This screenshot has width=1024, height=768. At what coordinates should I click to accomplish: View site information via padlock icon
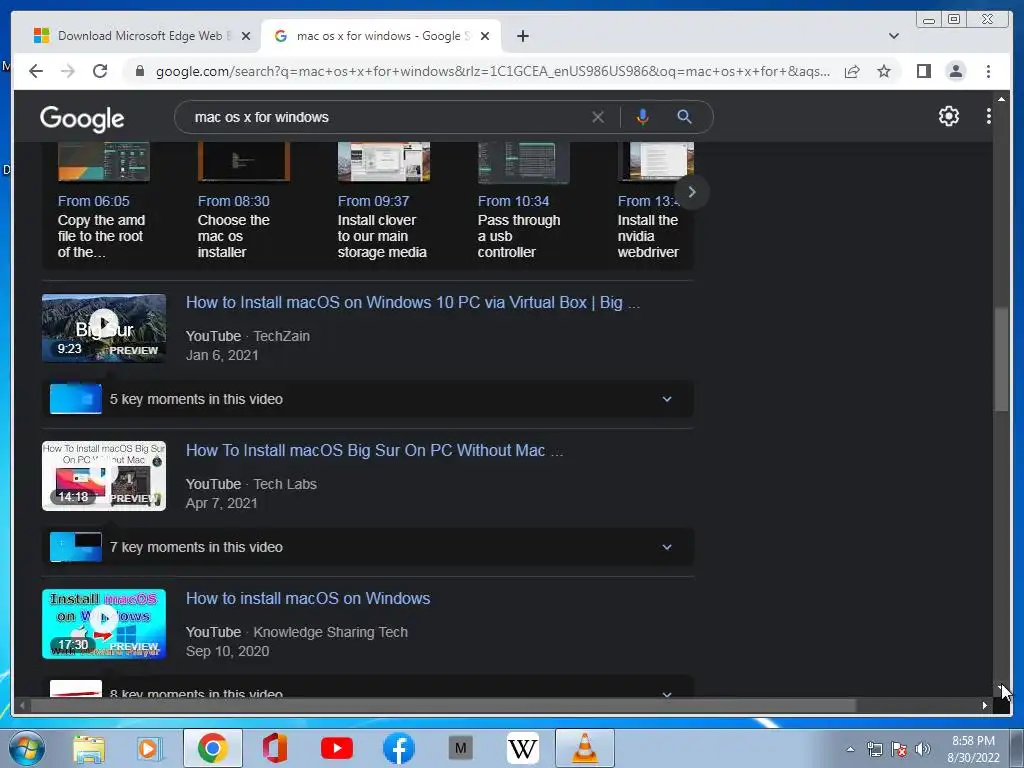click(140, 71)
